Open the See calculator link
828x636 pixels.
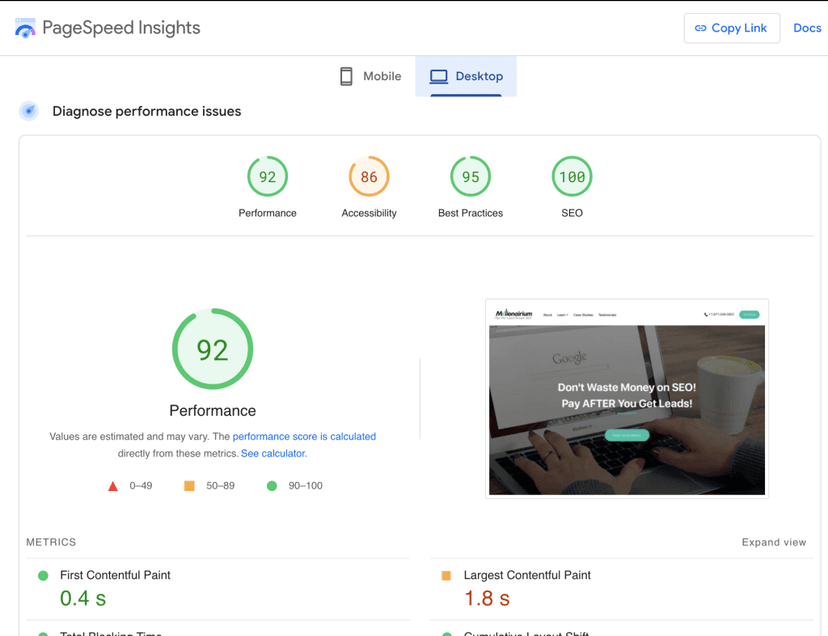click(x=274, y=453)
